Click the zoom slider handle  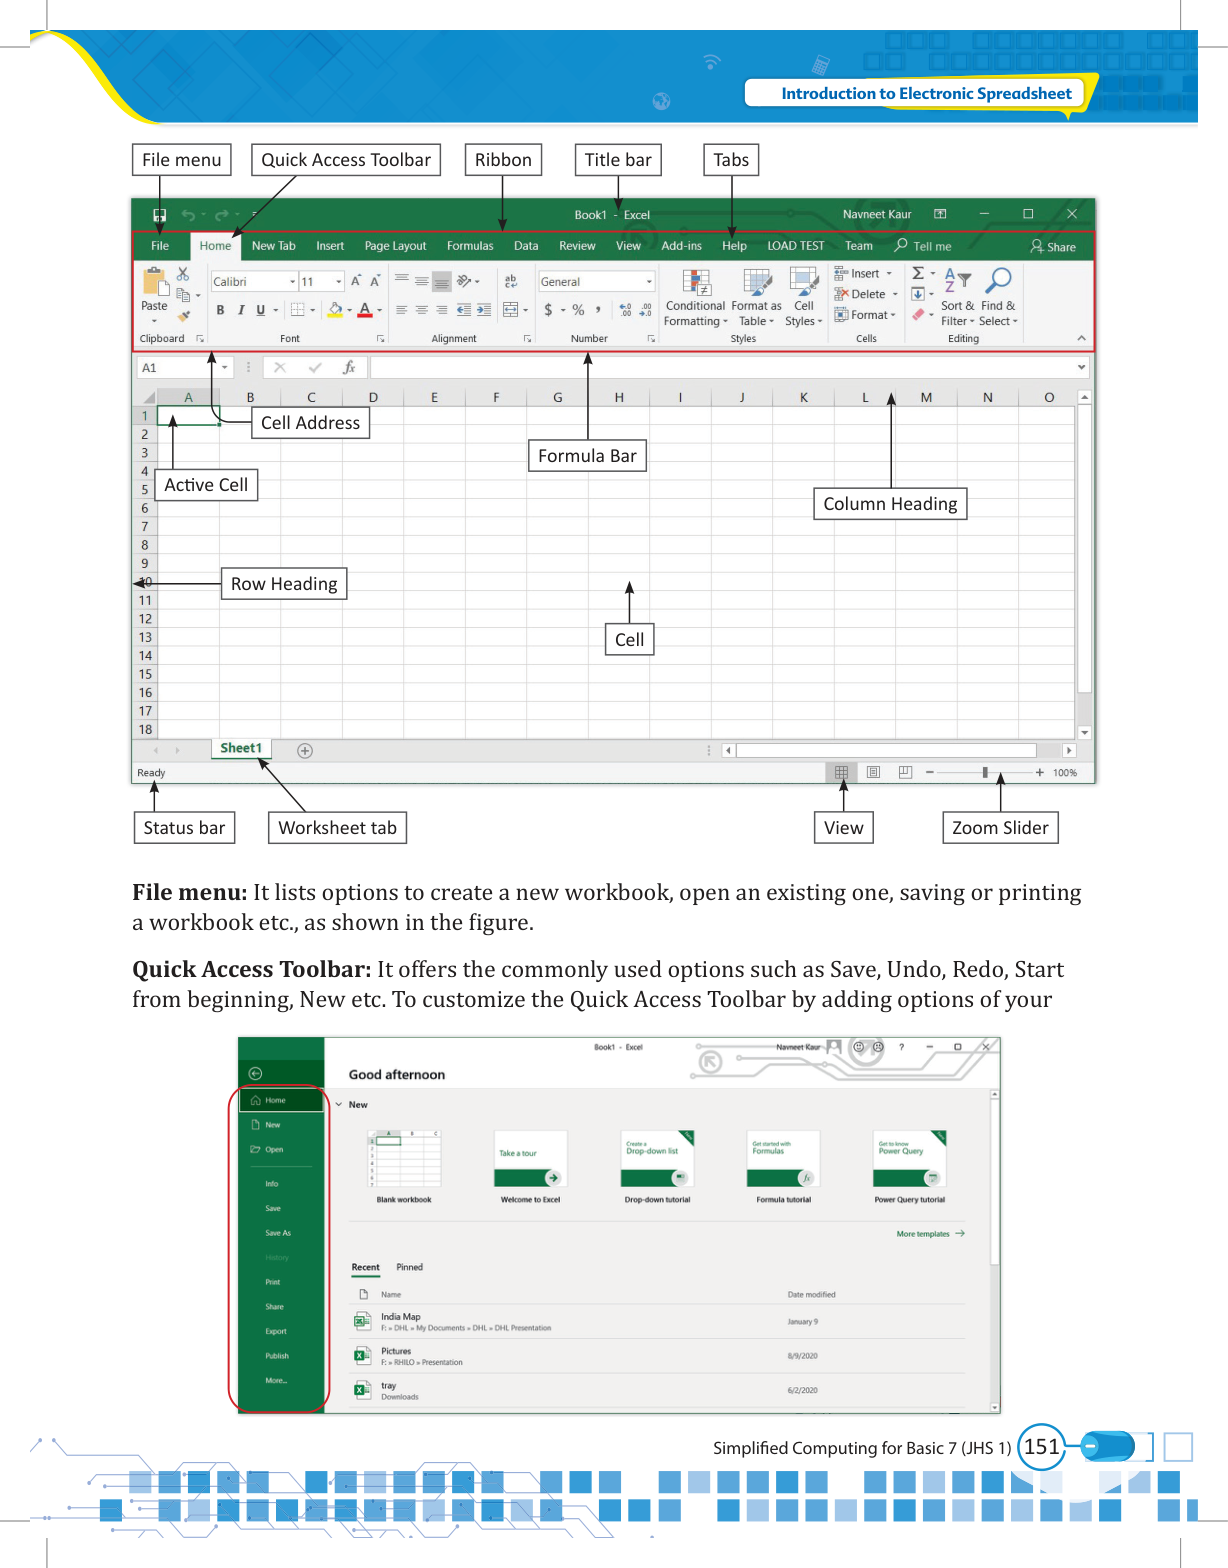[985, 773]
